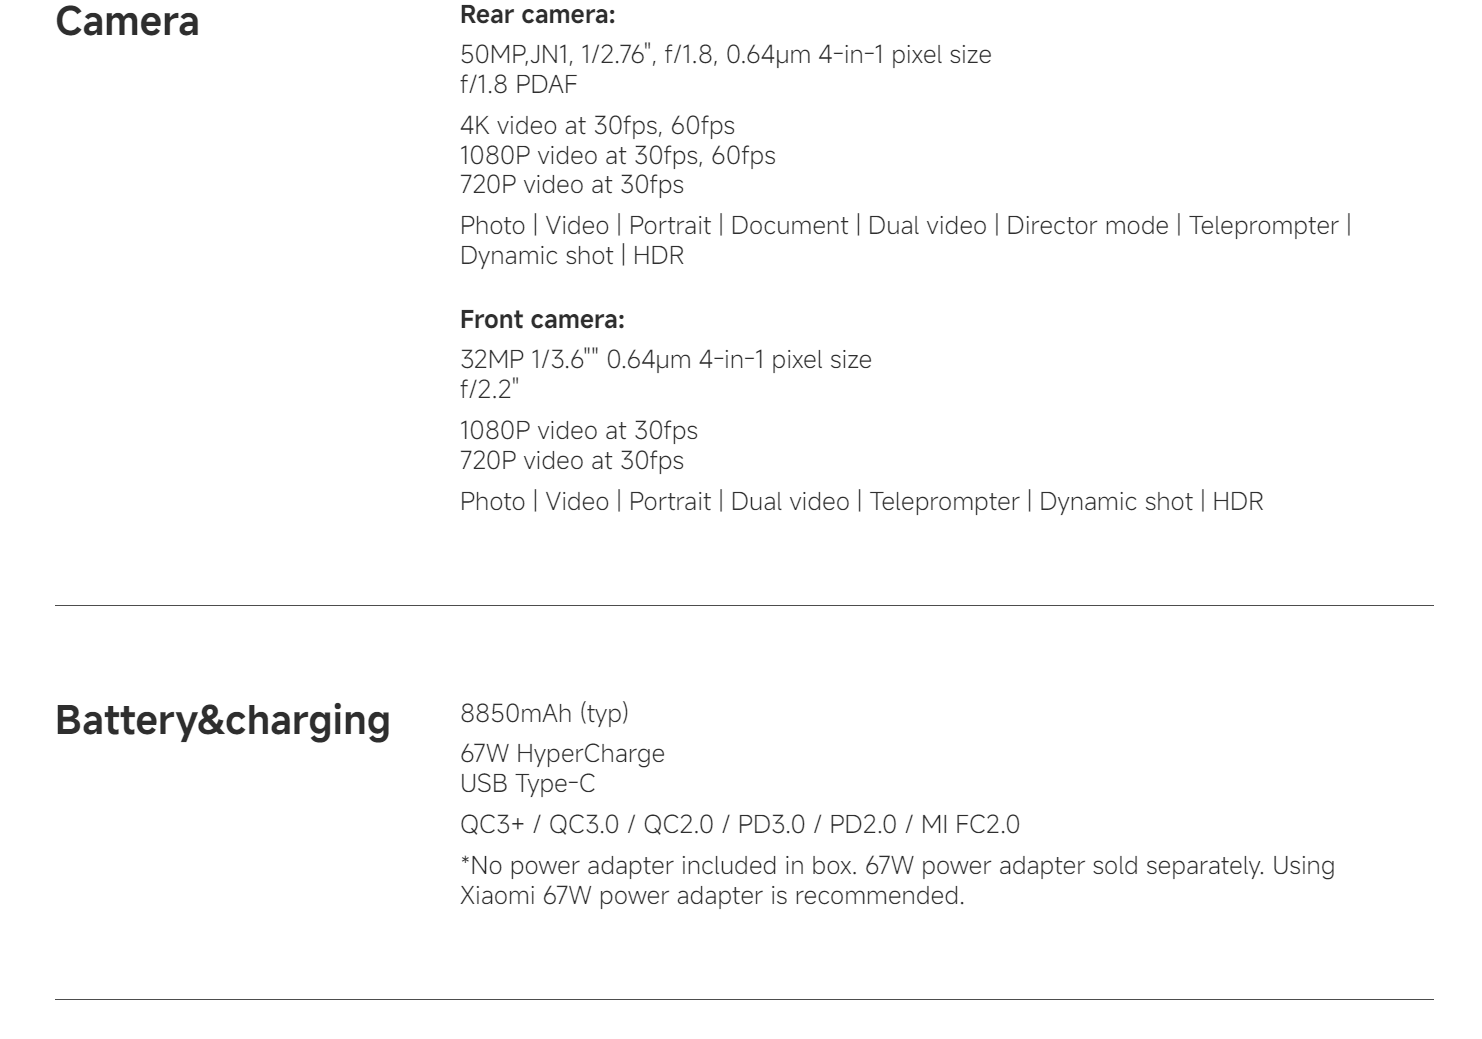Click Document in rear camera modes list
The image size is (1482, 1039).
pyautogui.click(x=789, y=226)
